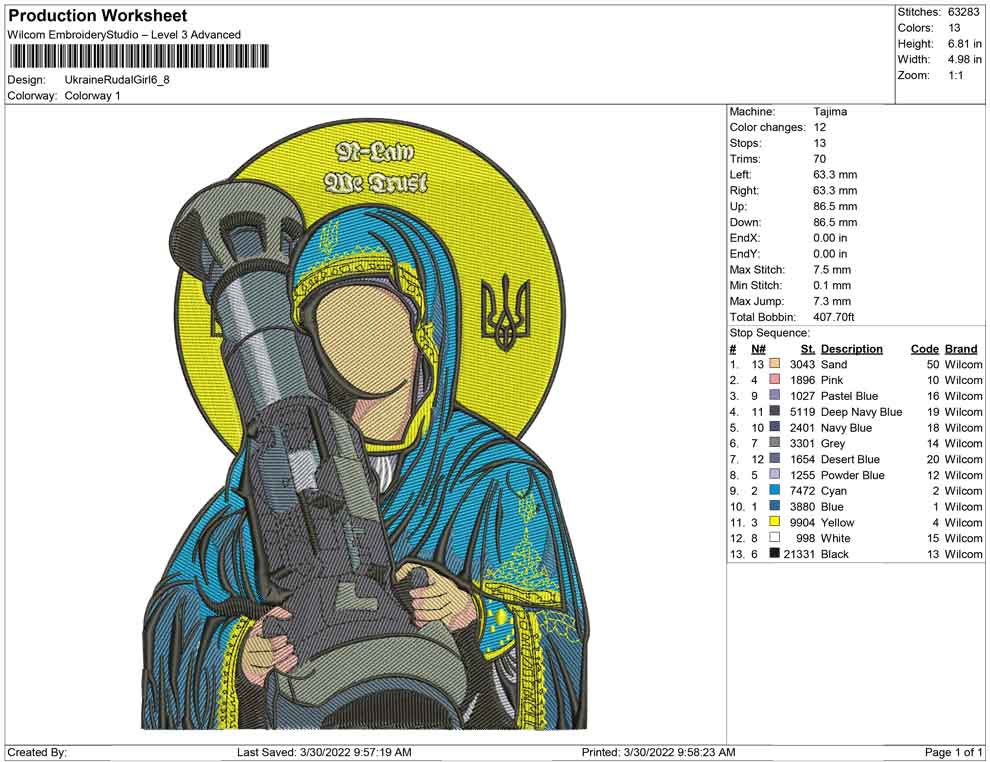Click the 'St.' column header
990x762 pixels.
[x=808, y=349]
